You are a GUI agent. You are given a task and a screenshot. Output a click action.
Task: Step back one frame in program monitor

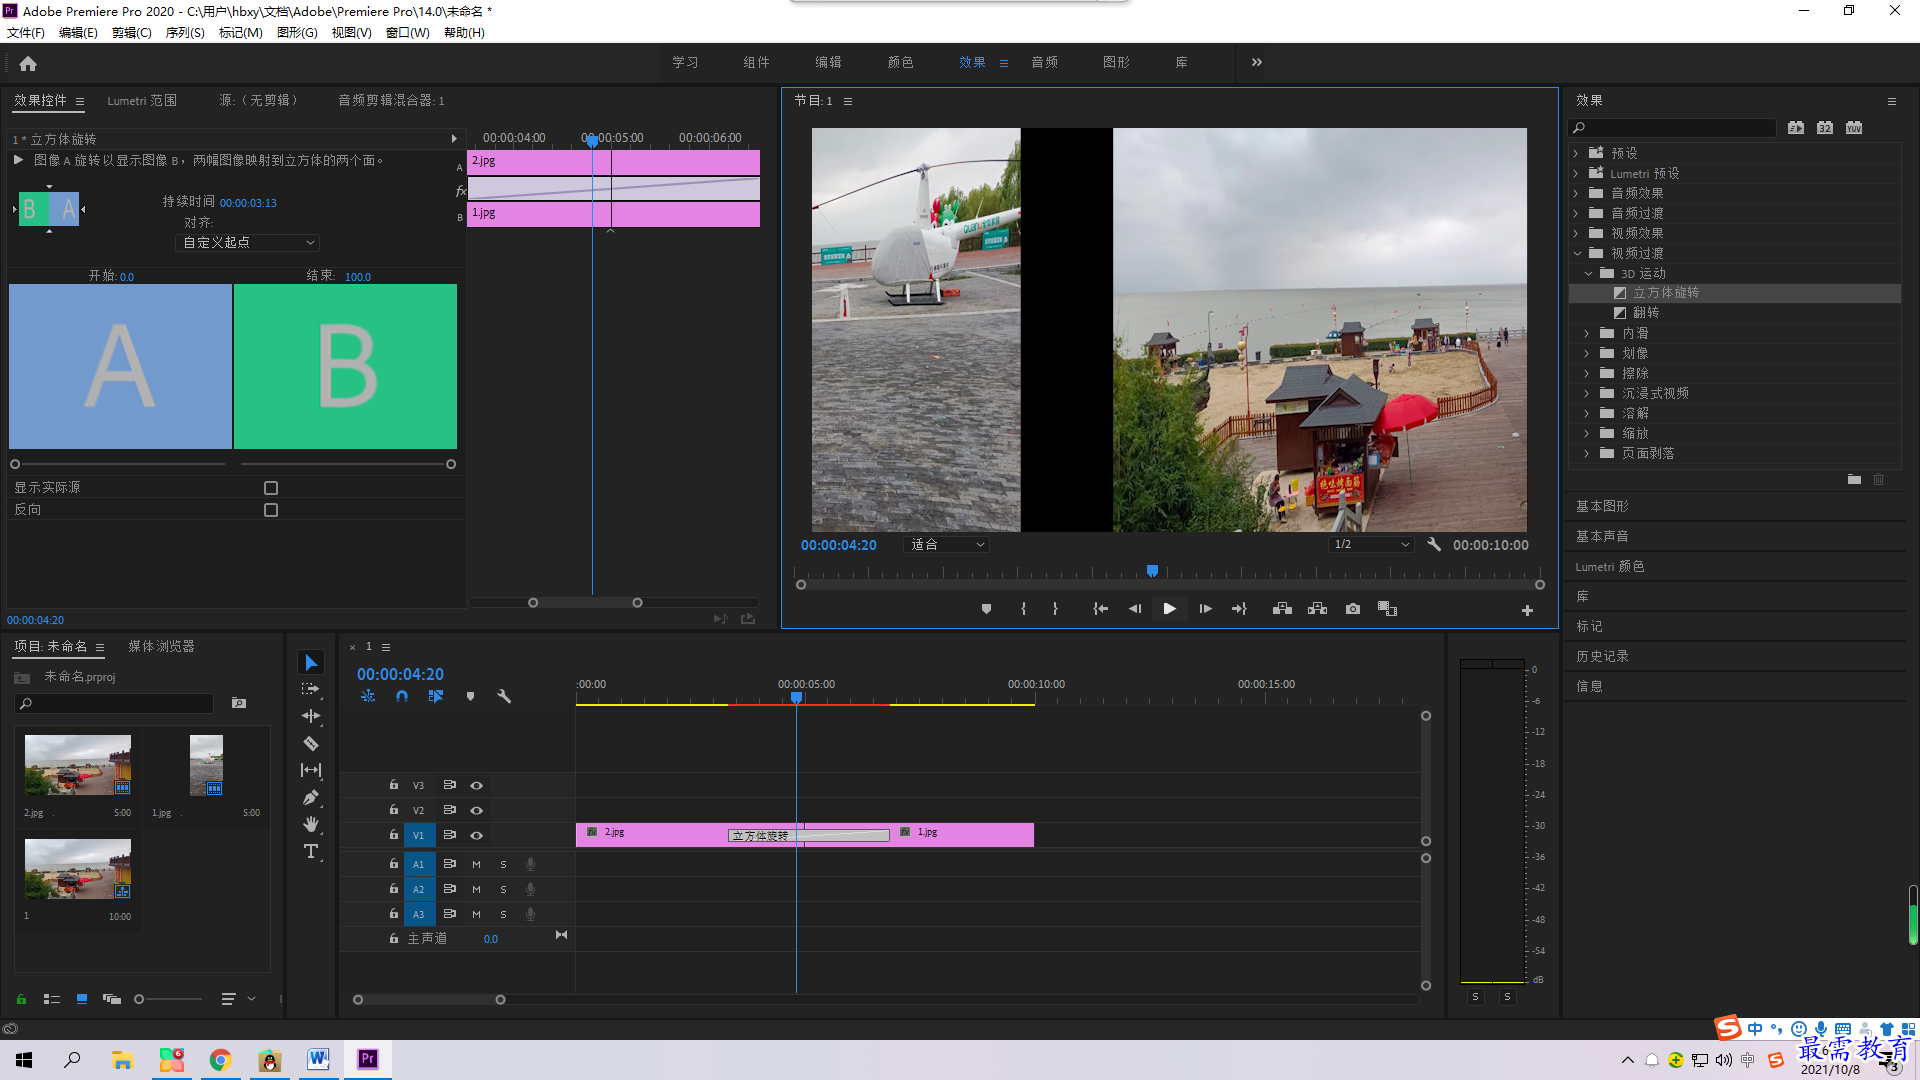pyautogui.click(x=1135, y=609)
